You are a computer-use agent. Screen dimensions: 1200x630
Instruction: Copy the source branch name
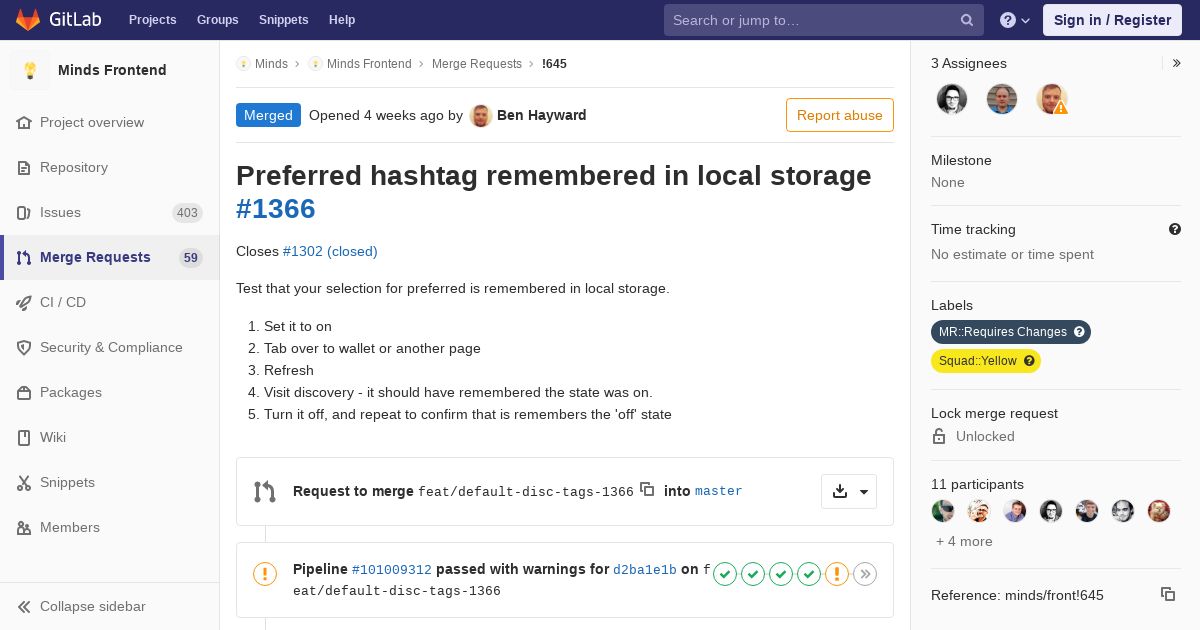point(647,490)
